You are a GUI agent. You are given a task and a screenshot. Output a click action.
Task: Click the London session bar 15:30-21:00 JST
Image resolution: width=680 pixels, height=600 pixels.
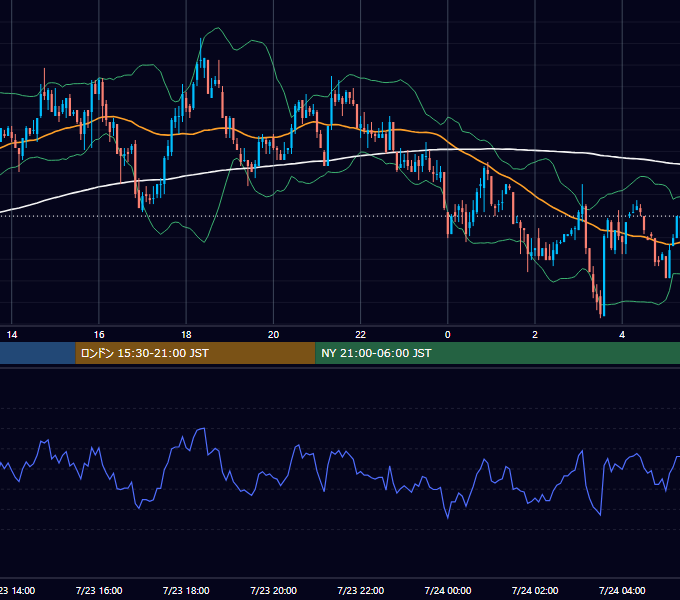(195, 353)
